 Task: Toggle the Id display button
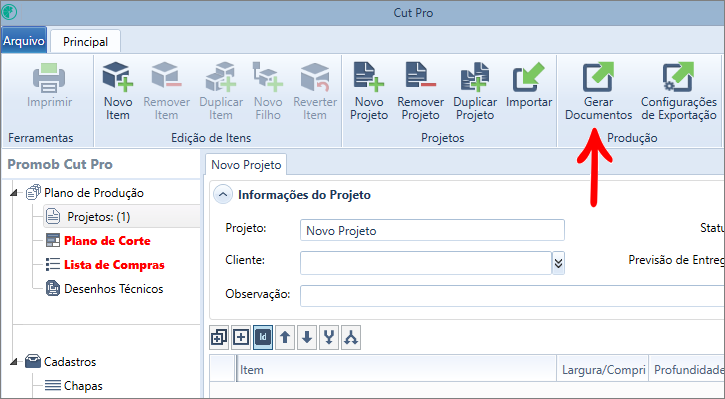tap(263, 338)
